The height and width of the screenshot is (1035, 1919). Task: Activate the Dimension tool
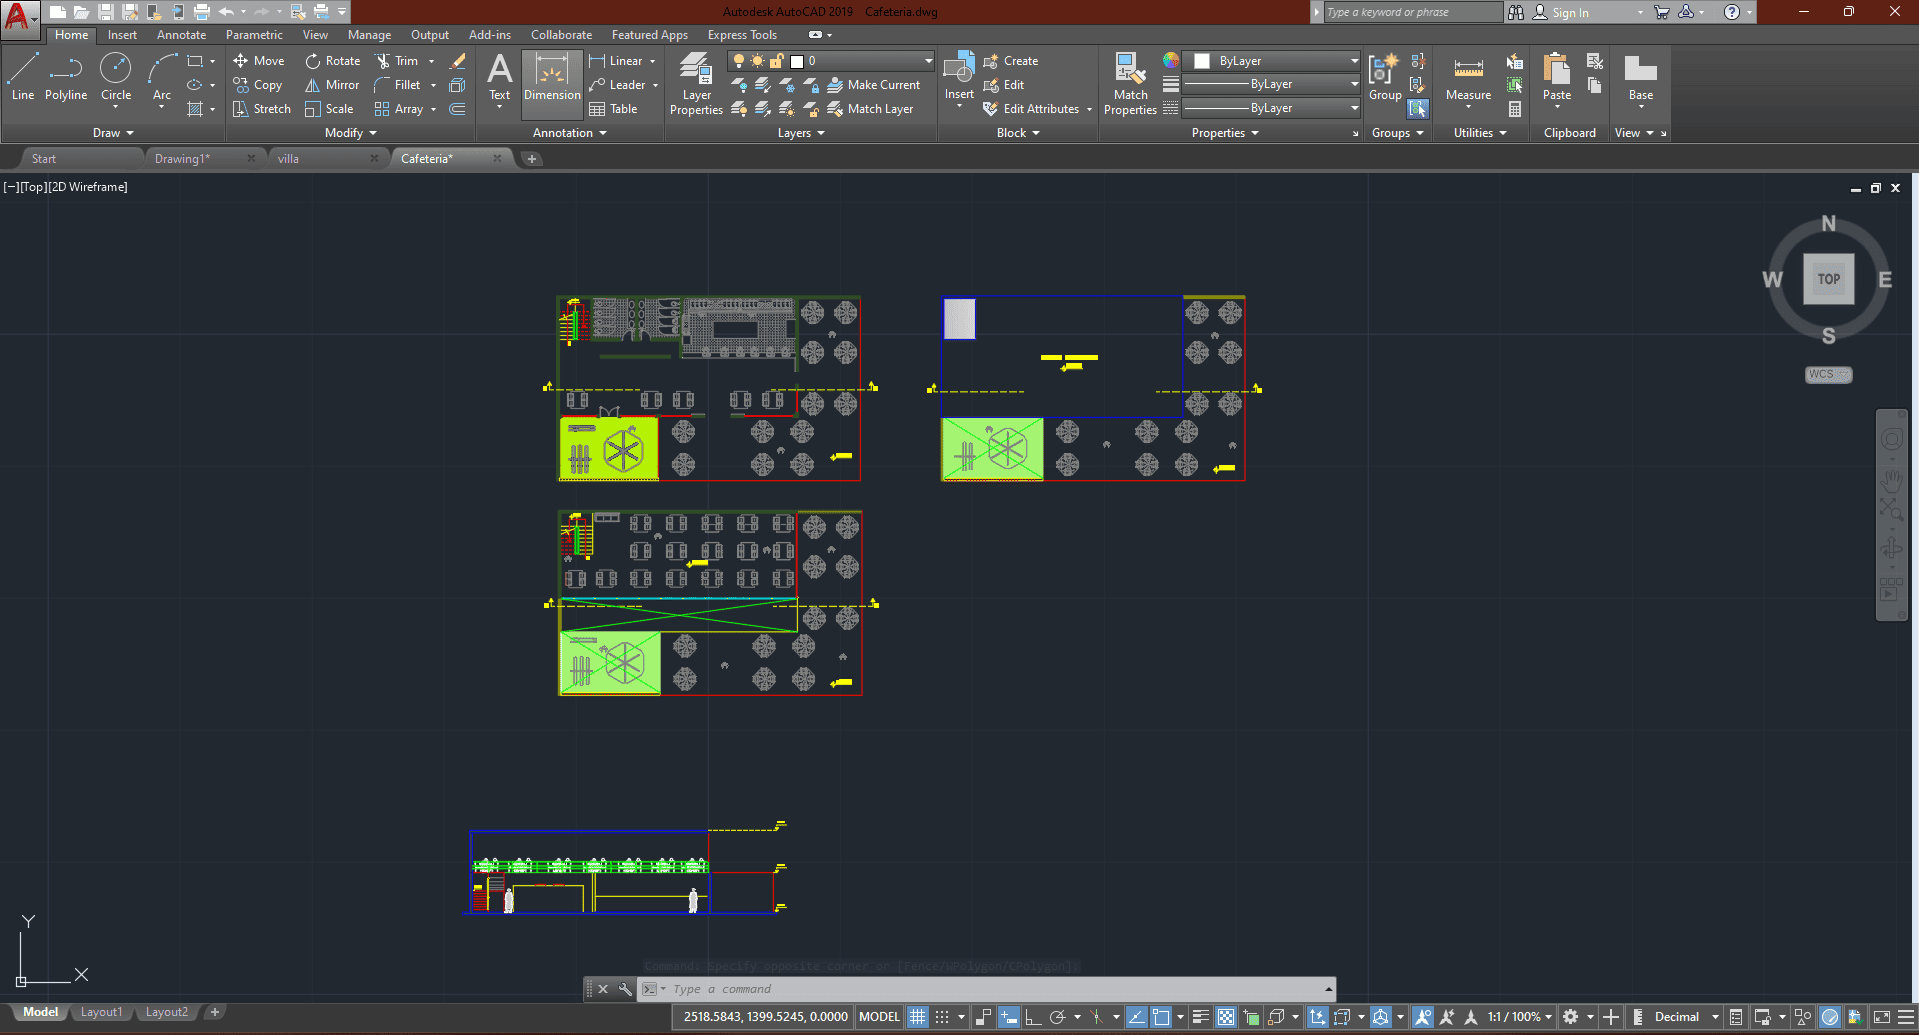[x=552, y=77]
